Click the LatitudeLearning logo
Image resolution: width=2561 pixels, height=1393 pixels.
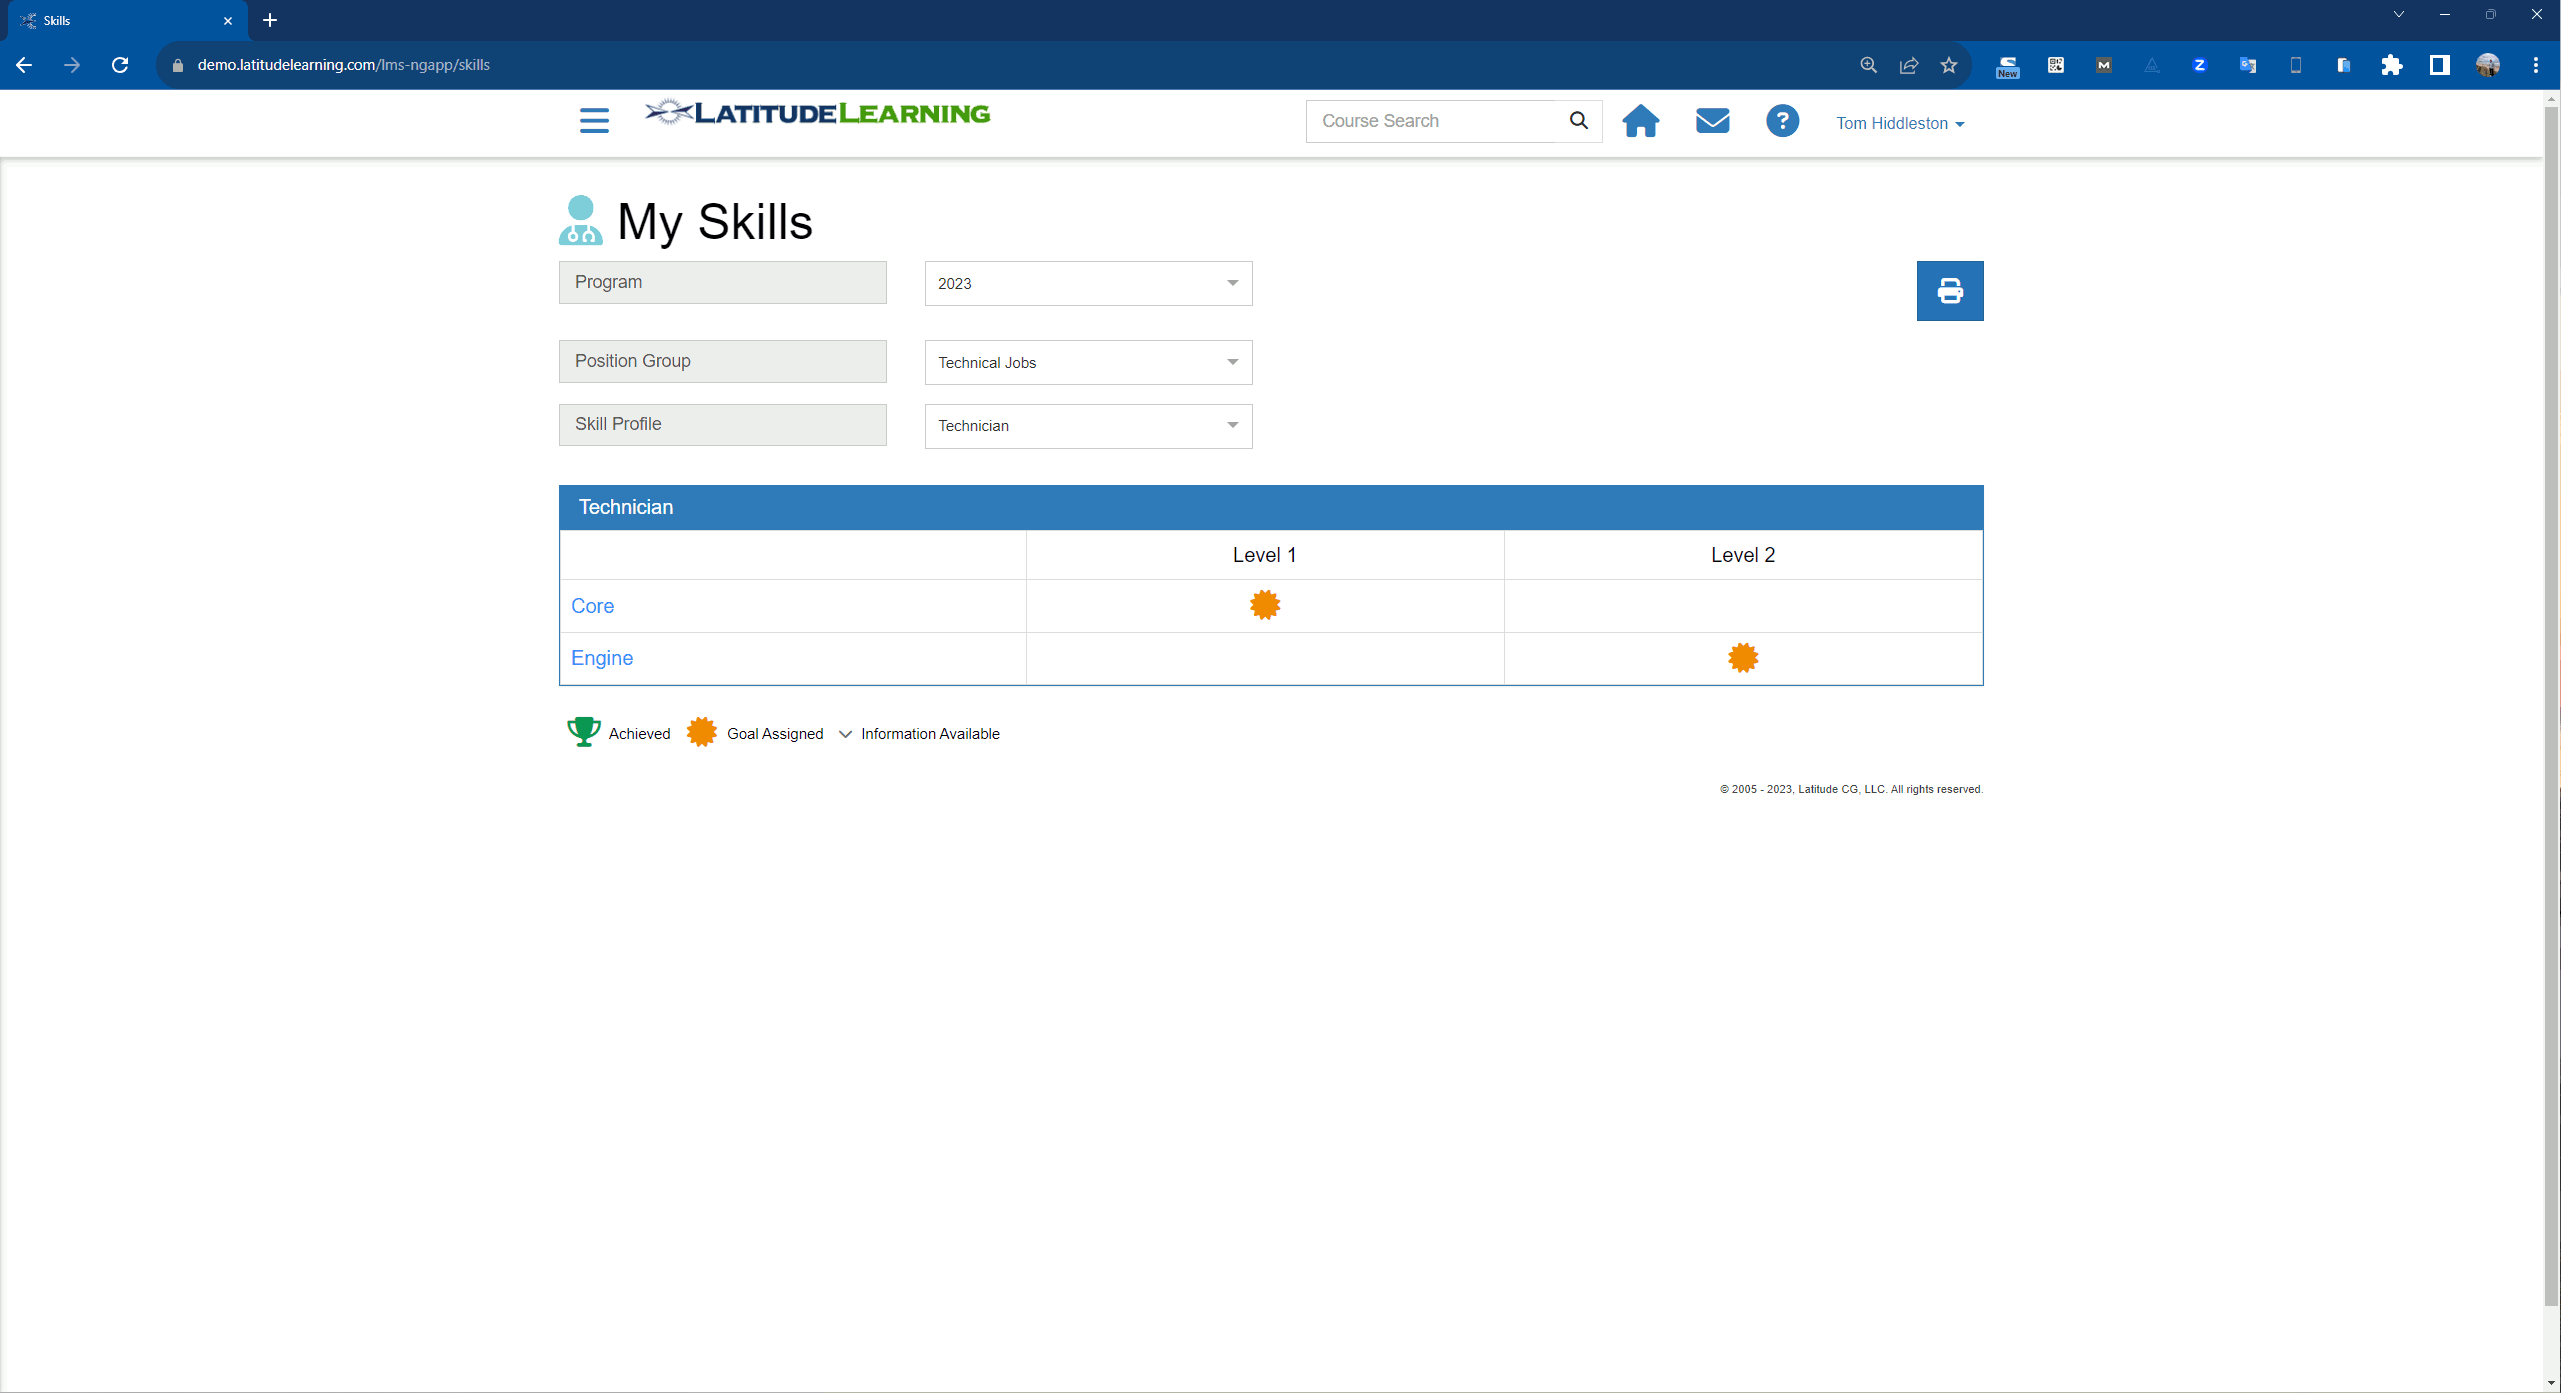coord(817,113)
